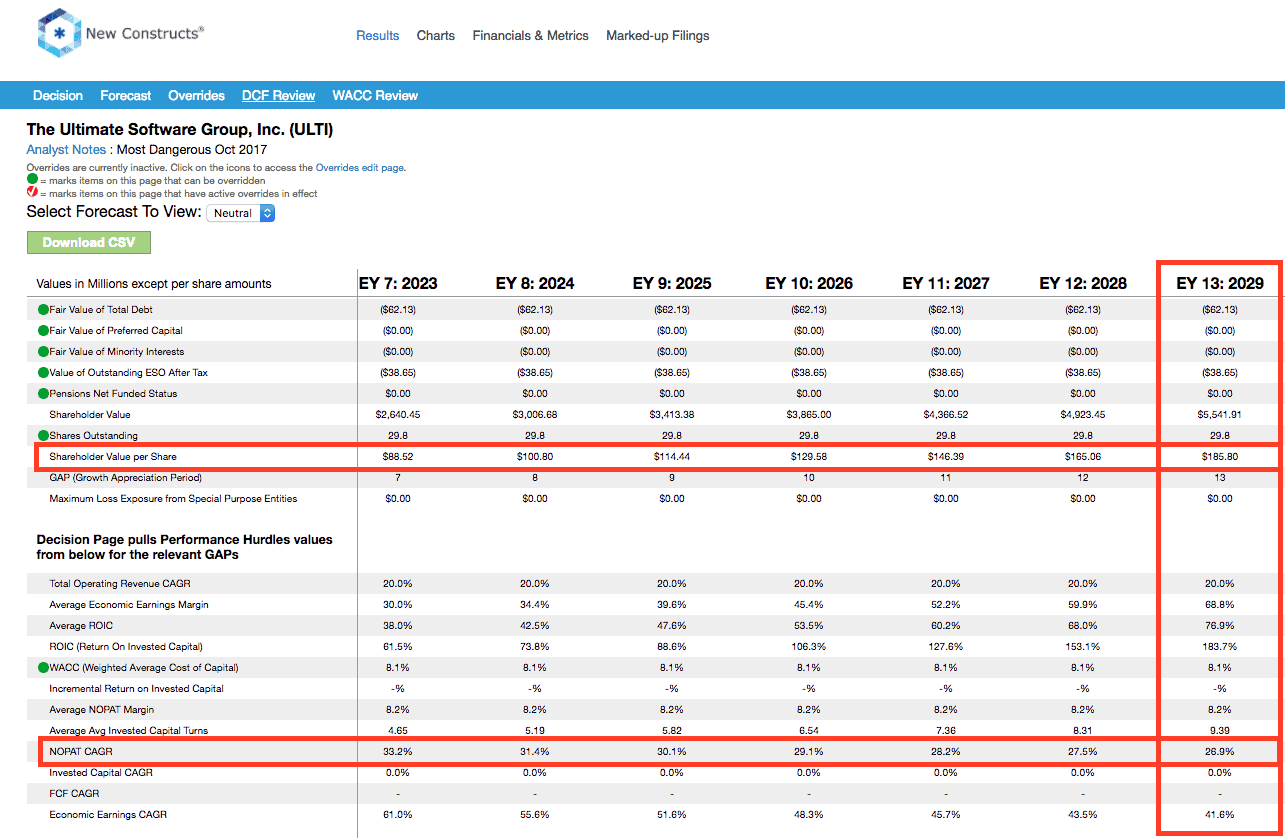Click the Shareholder Value per Share row label
1285x838 pixels.
pos(113,456)
